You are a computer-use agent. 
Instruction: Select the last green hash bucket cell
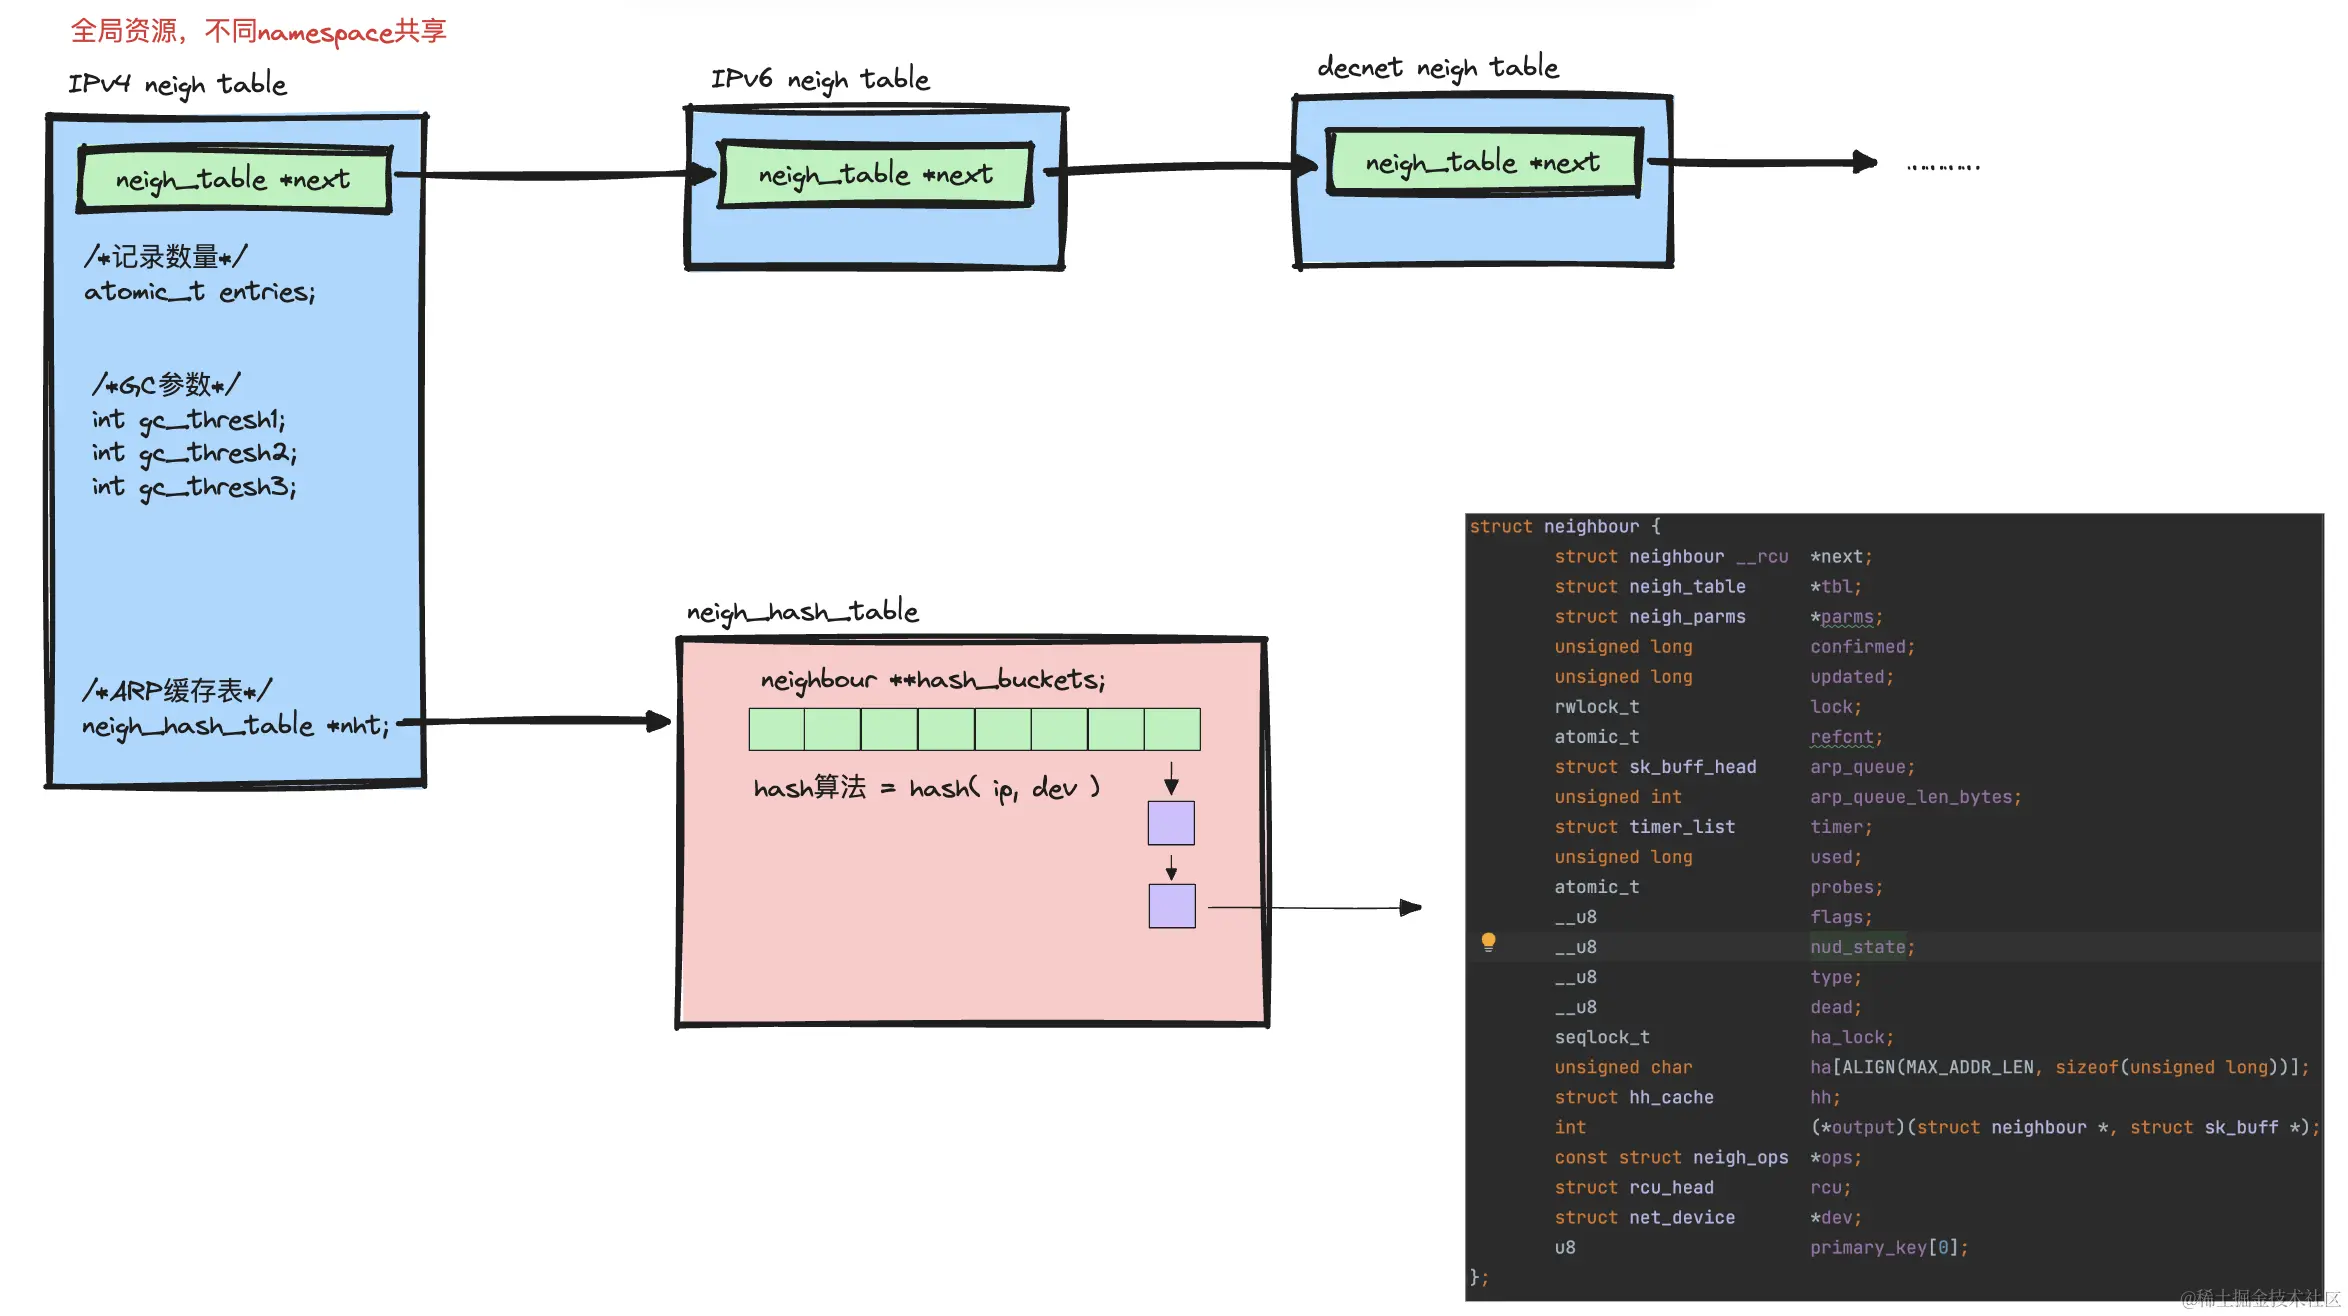coord(1172,729)
